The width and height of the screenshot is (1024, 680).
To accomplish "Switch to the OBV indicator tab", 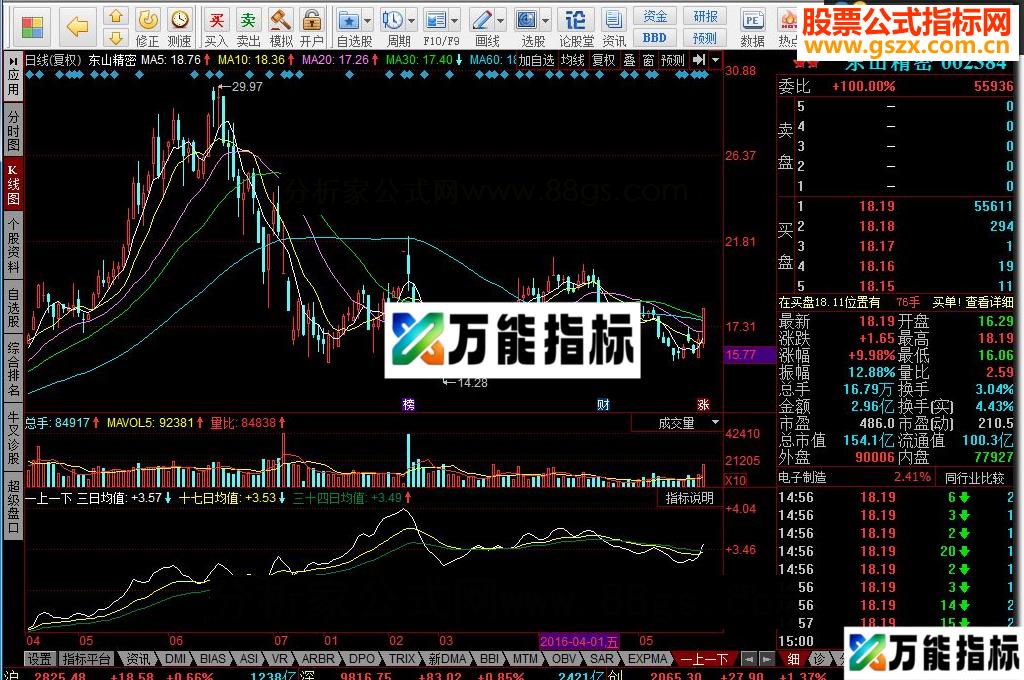I will [x=563, y=658].
